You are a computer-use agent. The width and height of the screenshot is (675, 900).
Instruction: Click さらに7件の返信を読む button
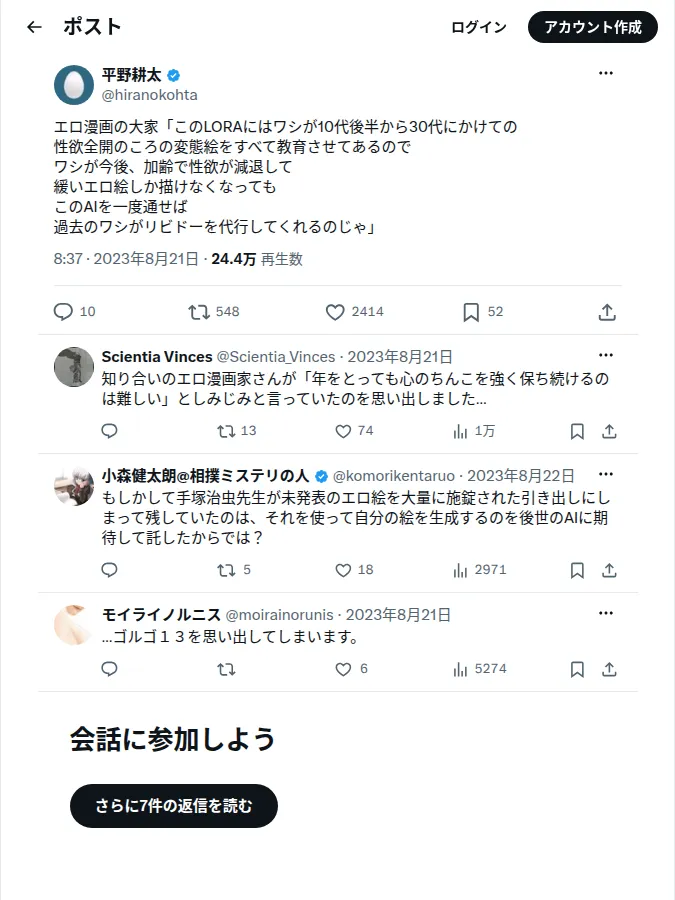pos(174,806)
